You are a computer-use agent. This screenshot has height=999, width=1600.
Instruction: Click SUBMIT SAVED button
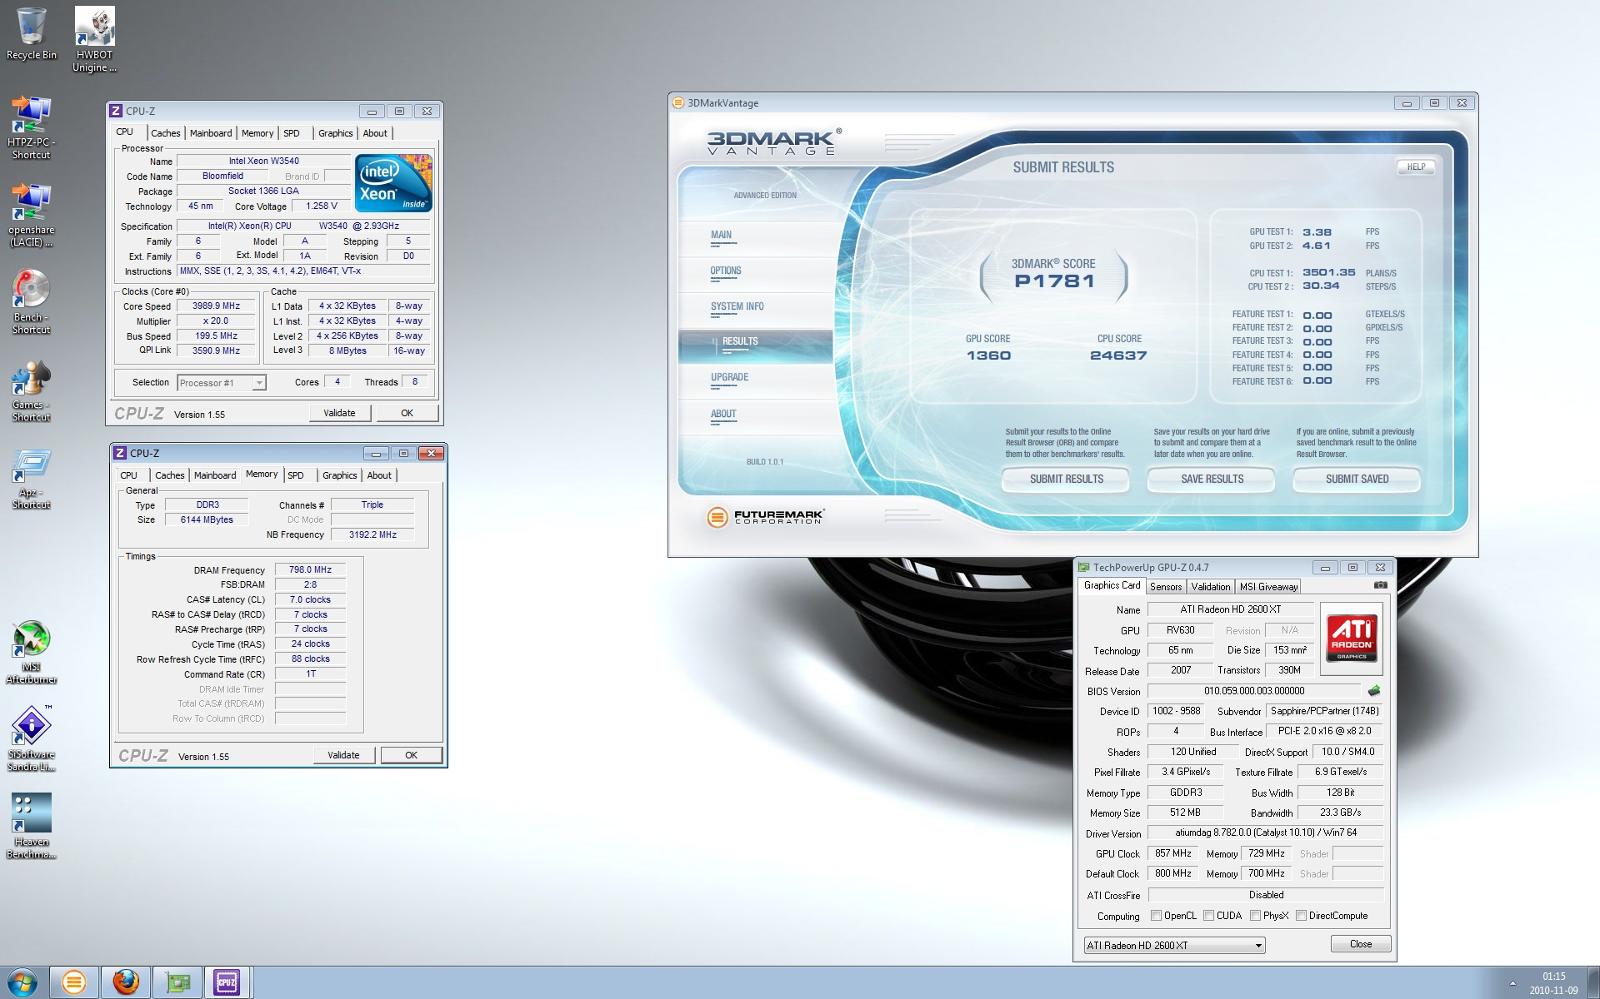[x=1357, y=479]
